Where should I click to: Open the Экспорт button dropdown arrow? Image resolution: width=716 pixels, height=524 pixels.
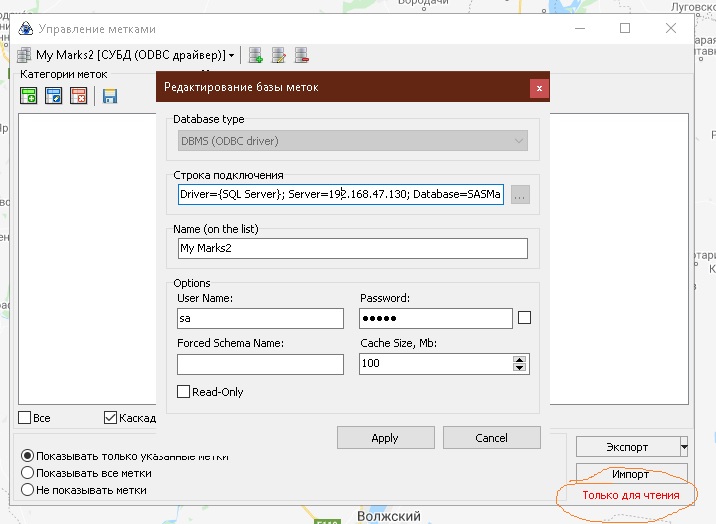point(684,446)
